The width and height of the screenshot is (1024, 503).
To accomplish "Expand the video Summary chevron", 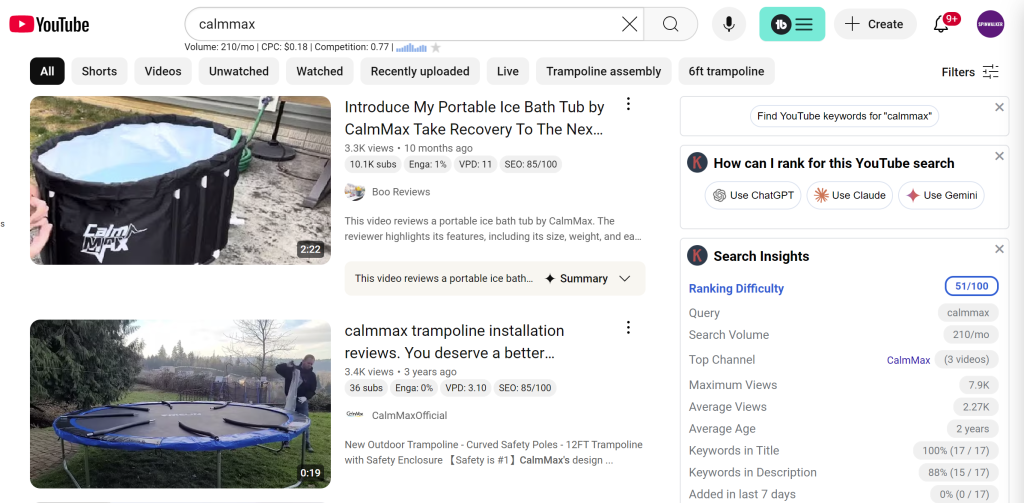I will (625, 279).
